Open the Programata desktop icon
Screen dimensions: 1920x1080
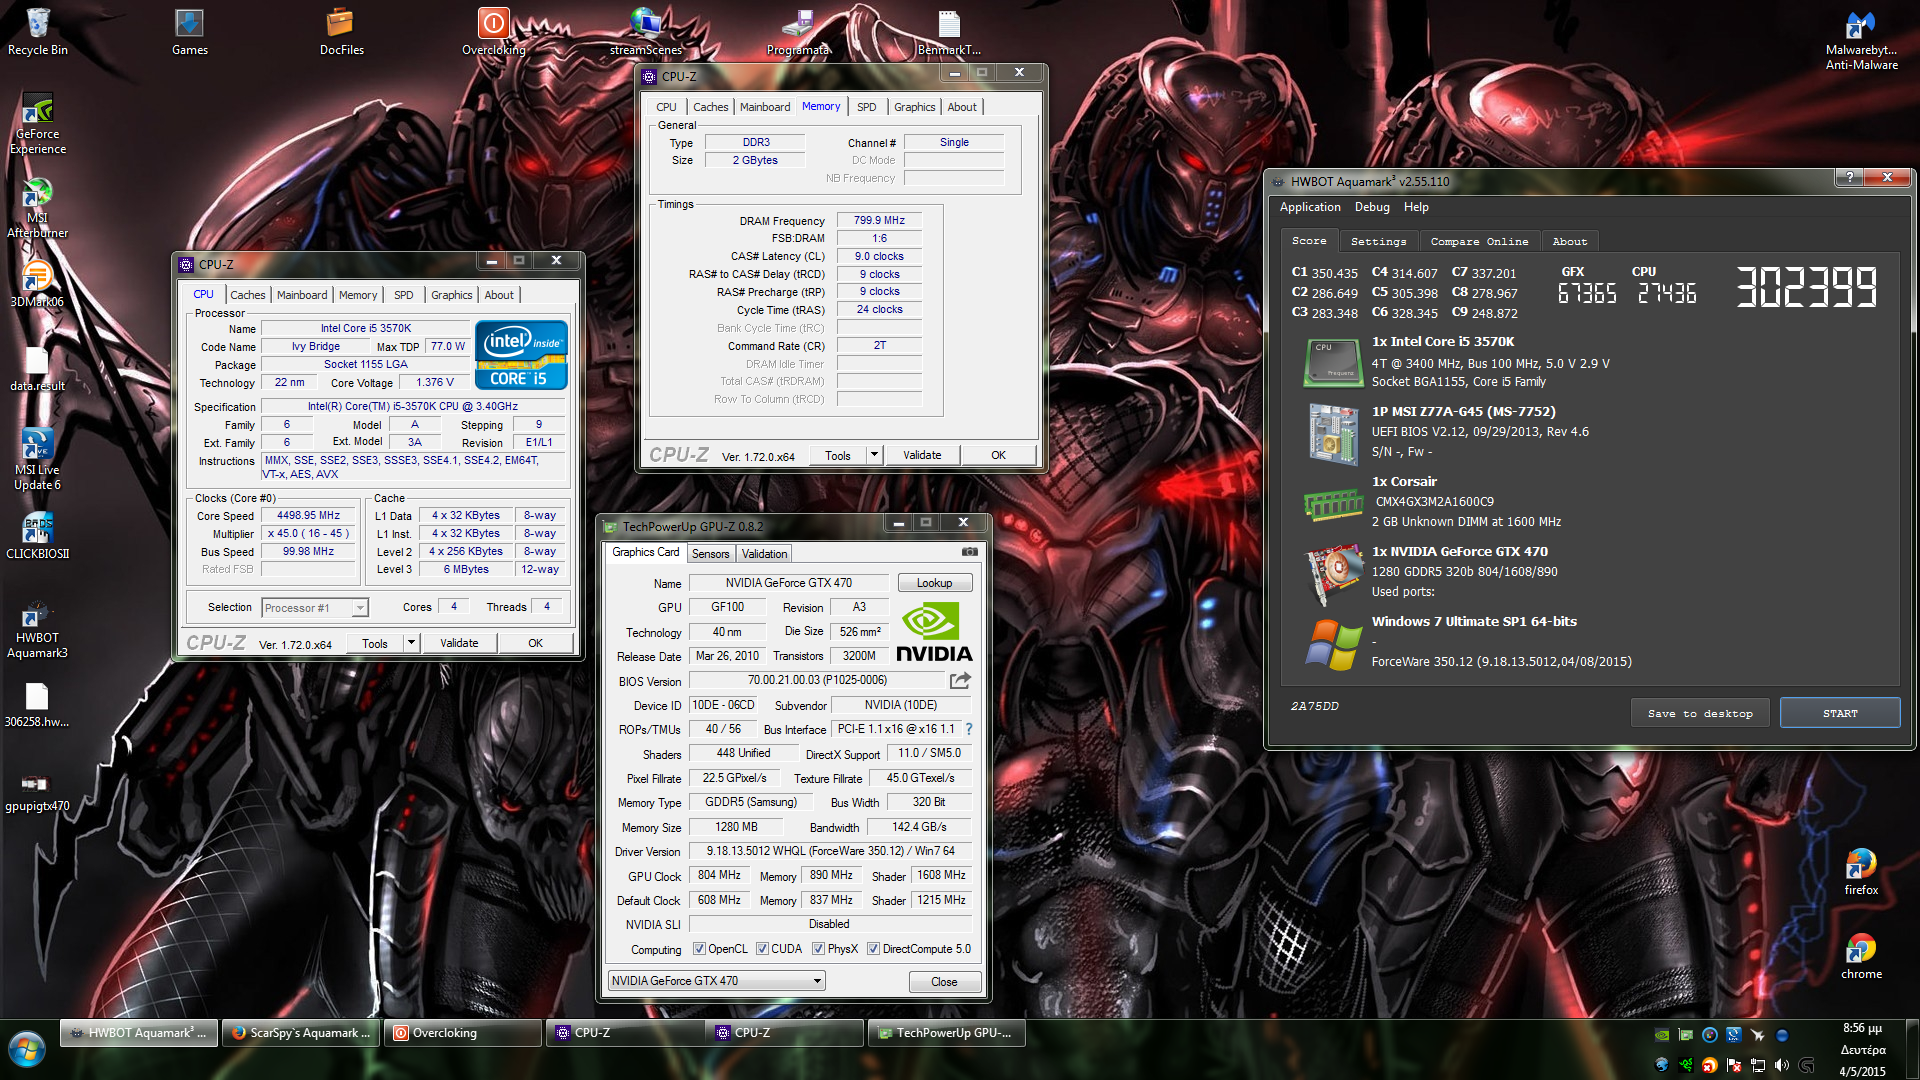(798, 32)
